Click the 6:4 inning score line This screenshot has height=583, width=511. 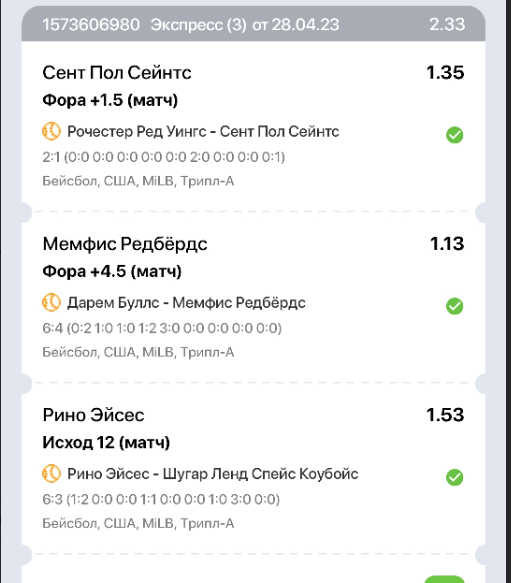click(x=162, y=328)
